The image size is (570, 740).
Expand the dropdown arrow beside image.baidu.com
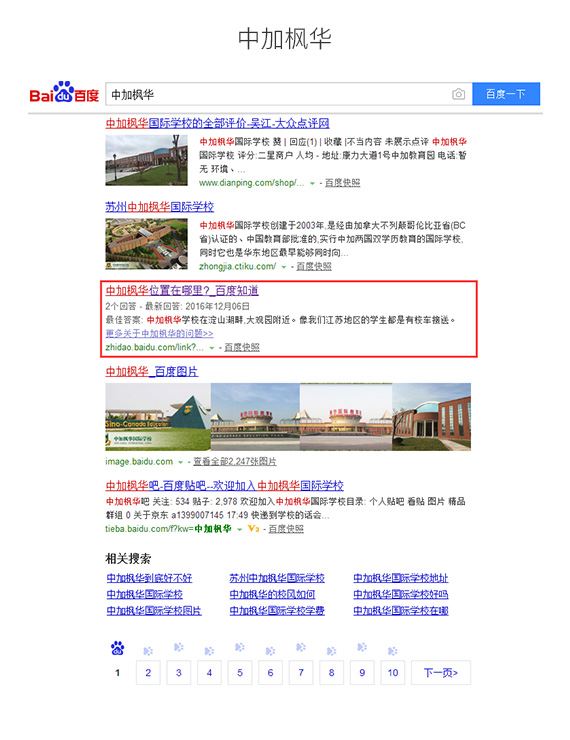pos(180,462)
